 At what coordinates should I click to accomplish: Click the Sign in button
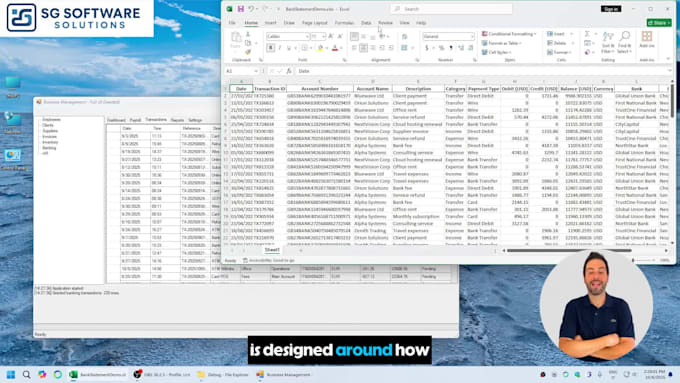(611, 9)
